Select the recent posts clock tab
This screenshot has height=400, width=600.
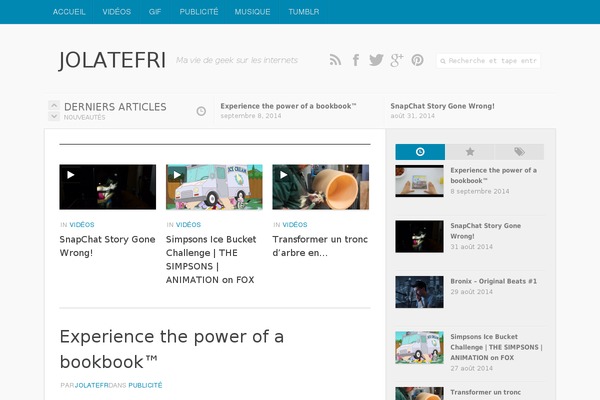pyautogui.click(x=420, y=152)
